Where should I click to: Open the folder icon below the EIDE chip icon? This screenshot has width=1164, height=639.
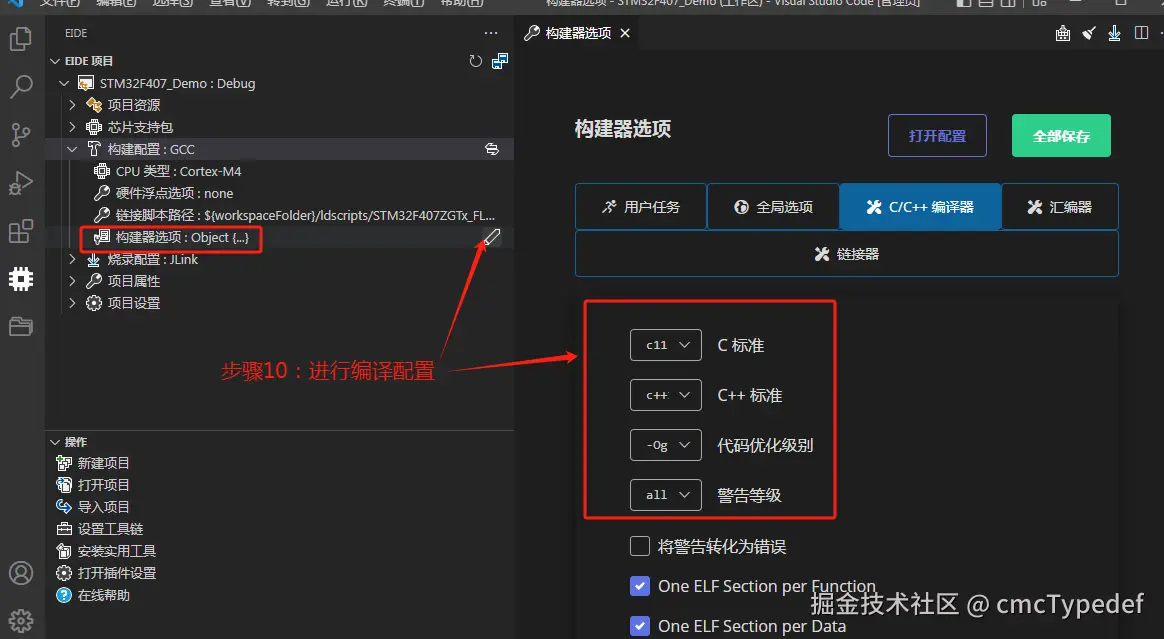click(x=21, y=327)
